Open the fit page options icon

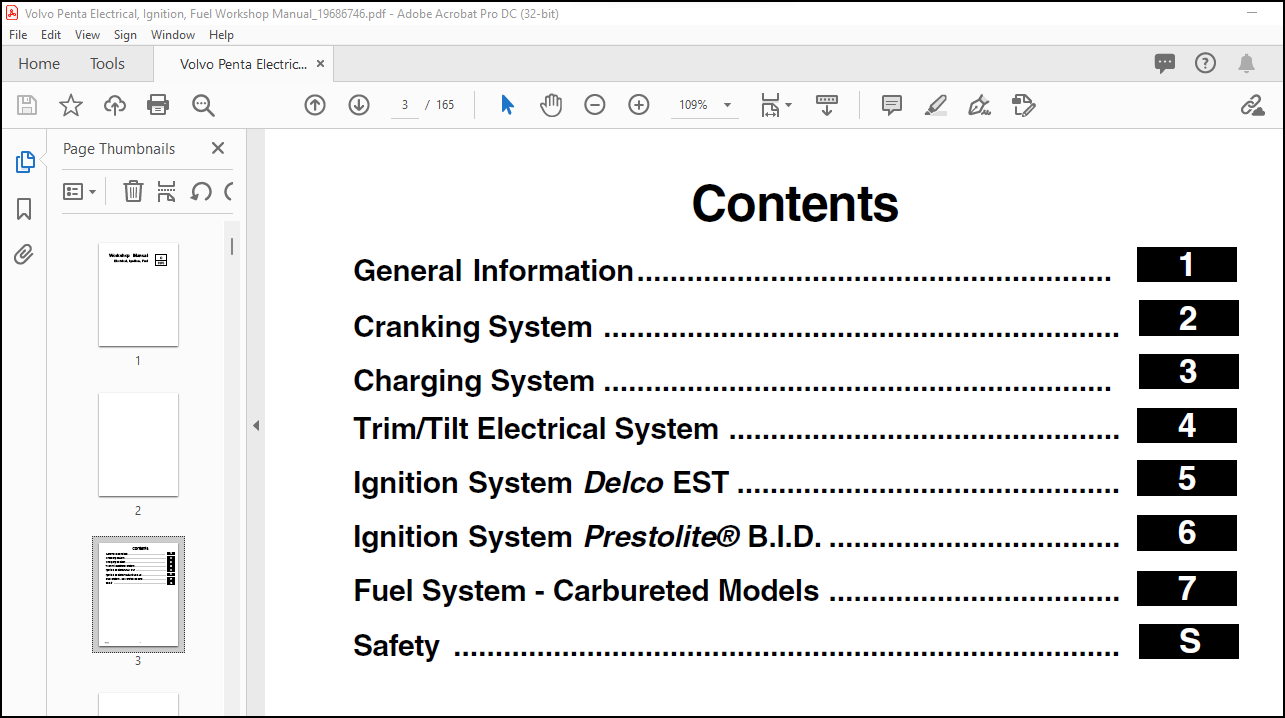775,105
